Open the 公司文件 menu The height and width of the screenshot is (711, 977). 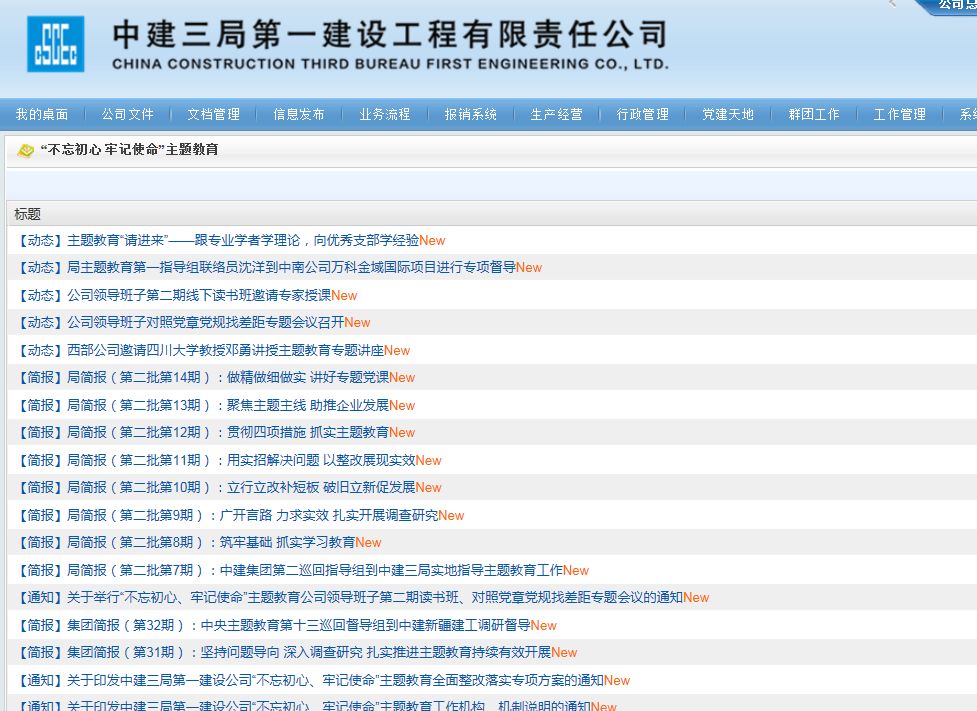pos(128,114)
